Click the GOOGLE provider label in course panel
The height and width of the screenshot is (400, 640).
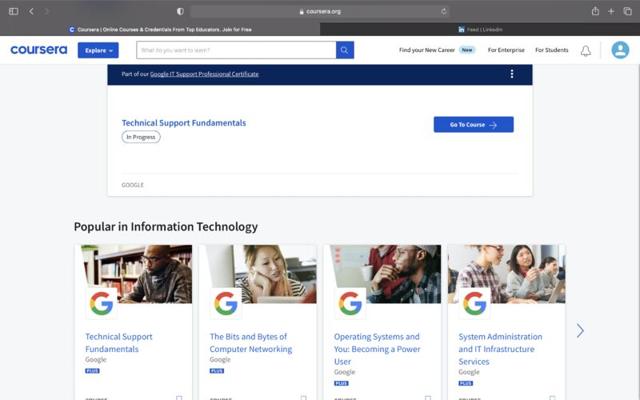(133, 185)
